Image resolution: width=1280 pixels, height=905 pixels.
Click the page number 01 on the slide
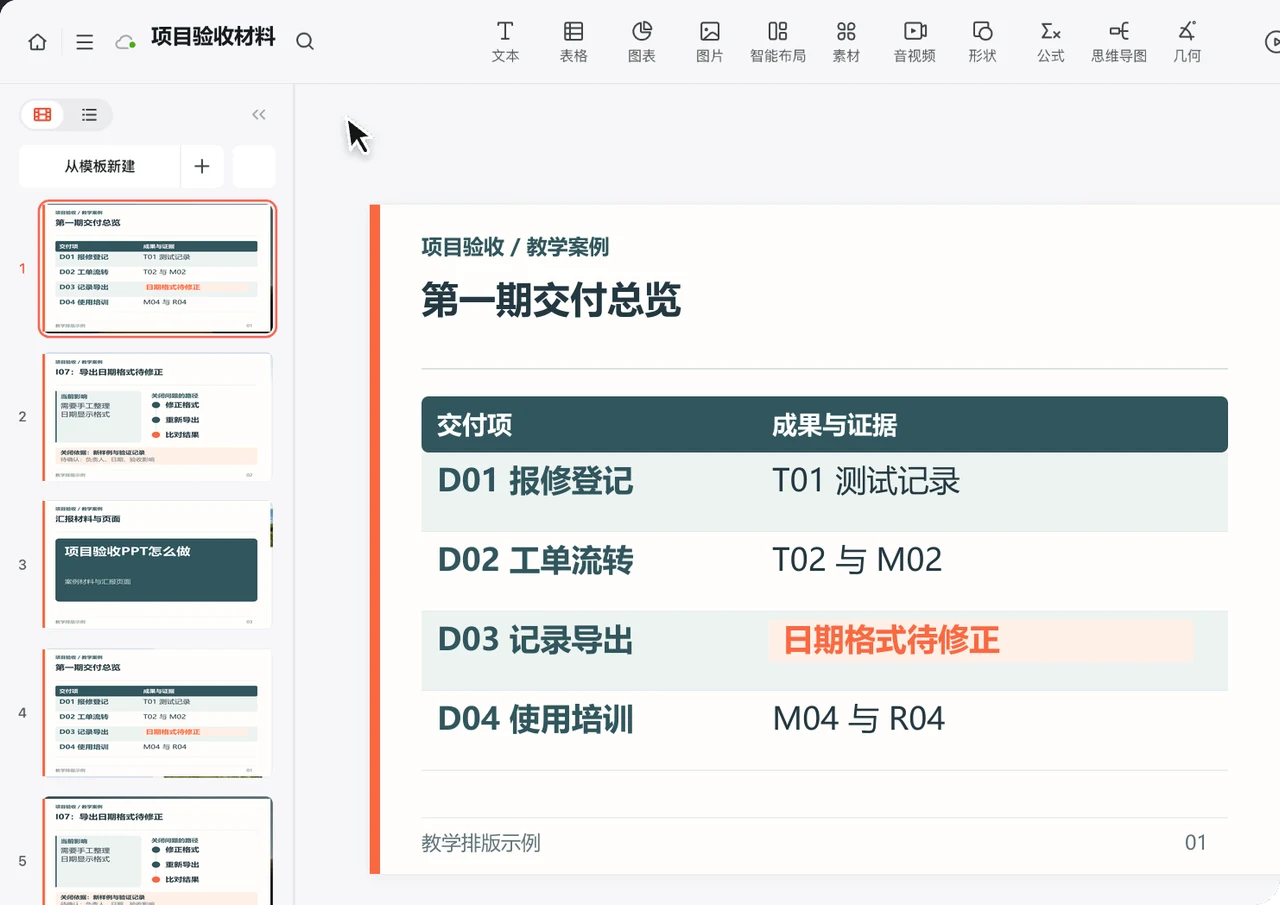pos(1196,843)
